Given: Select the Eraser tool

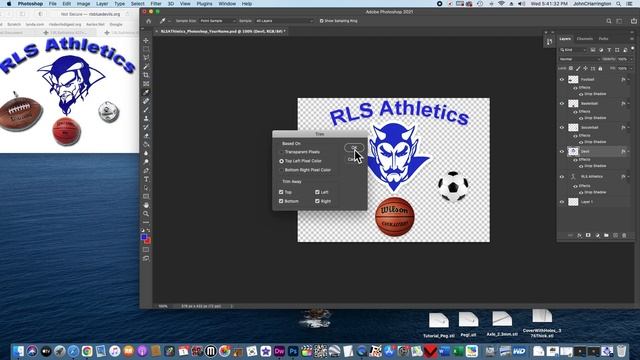Looking at the screenshot, I should coord(146,136).
